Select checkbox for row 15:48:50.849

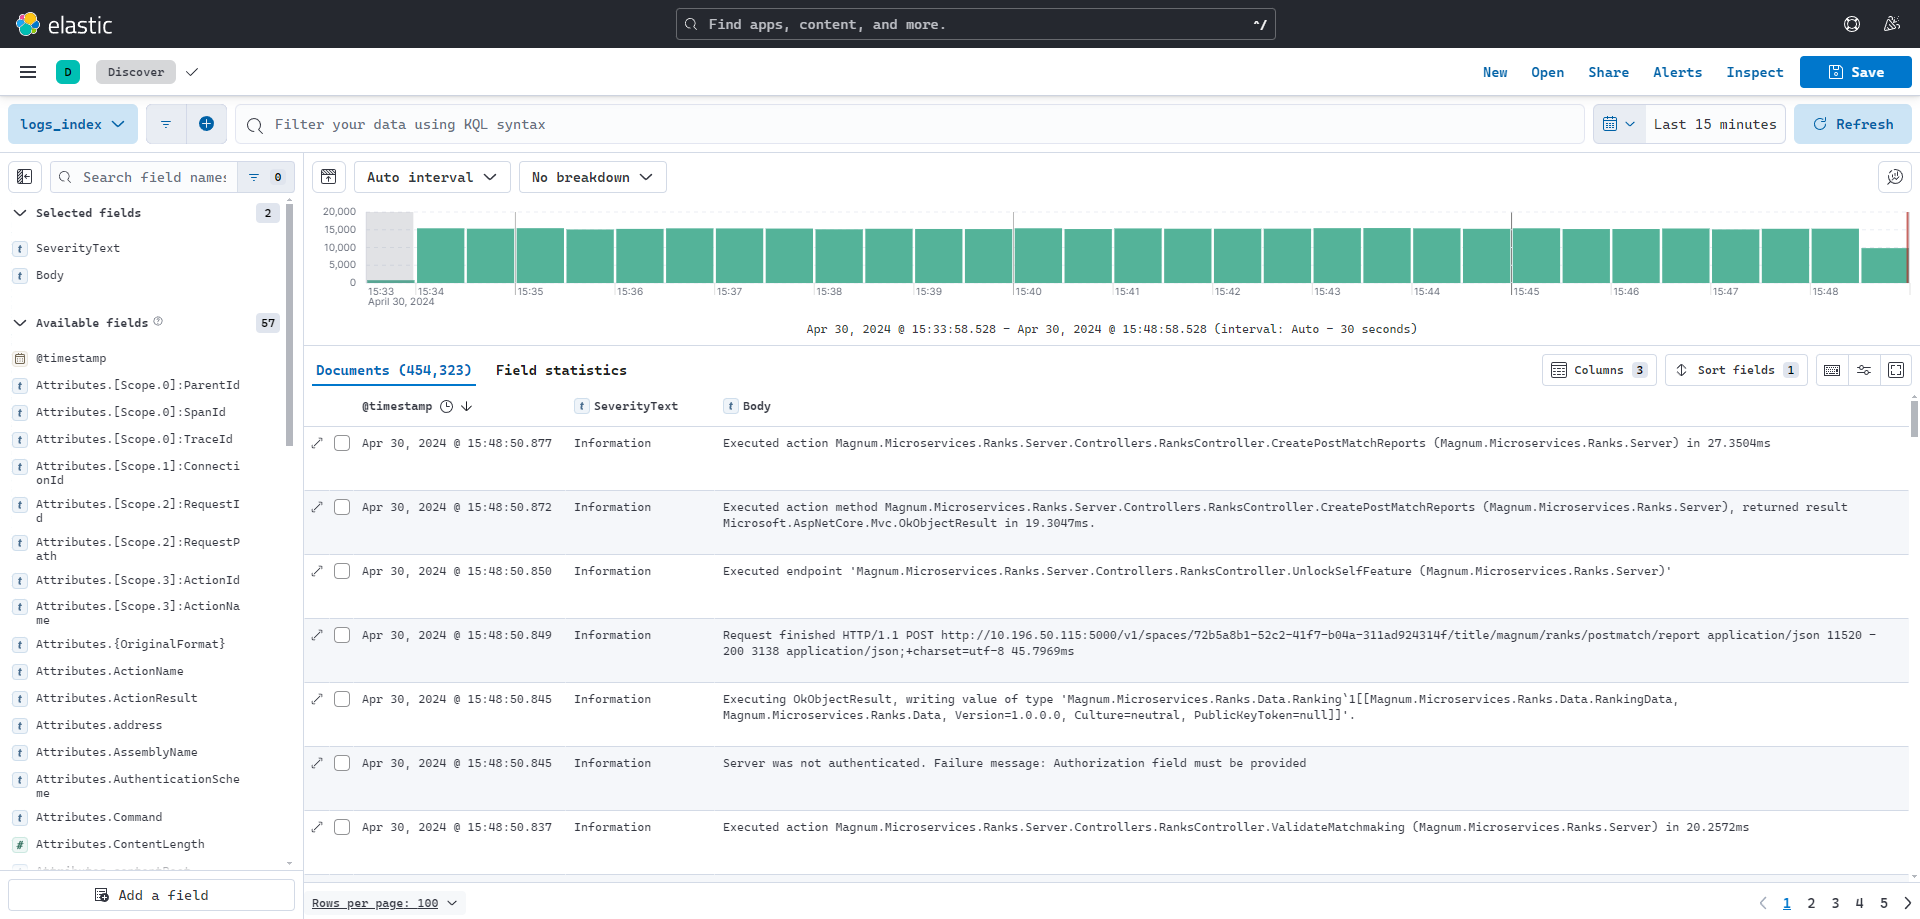pos(342,635)
